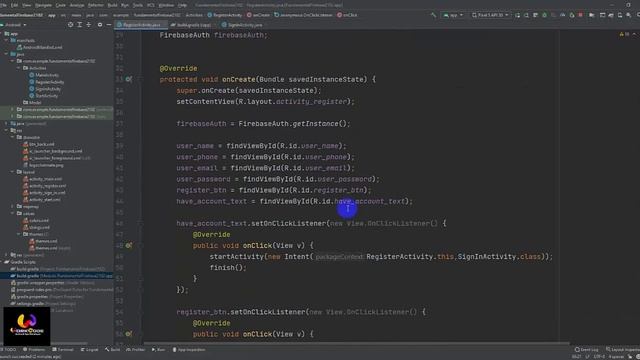Select MainActivity in the project tree

[x=44, y=75]
